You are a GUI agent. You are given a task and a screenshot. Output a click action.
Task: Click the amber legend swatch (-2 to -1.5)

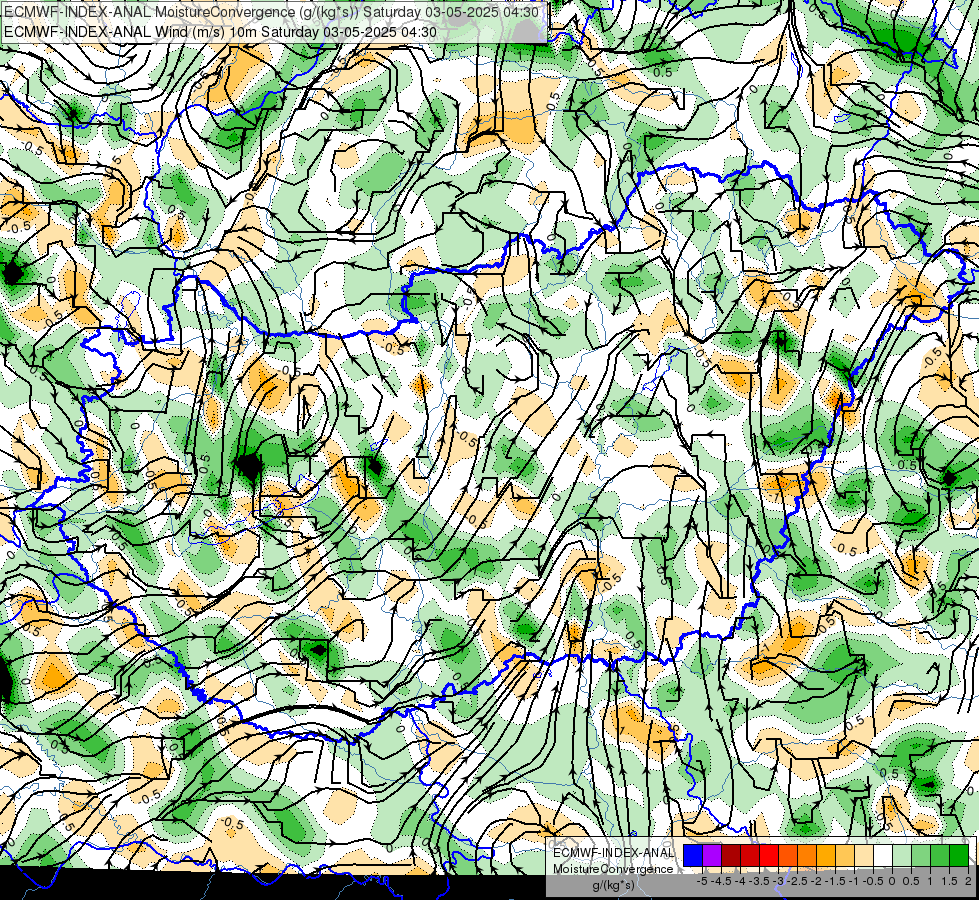[x=826, y=855]
